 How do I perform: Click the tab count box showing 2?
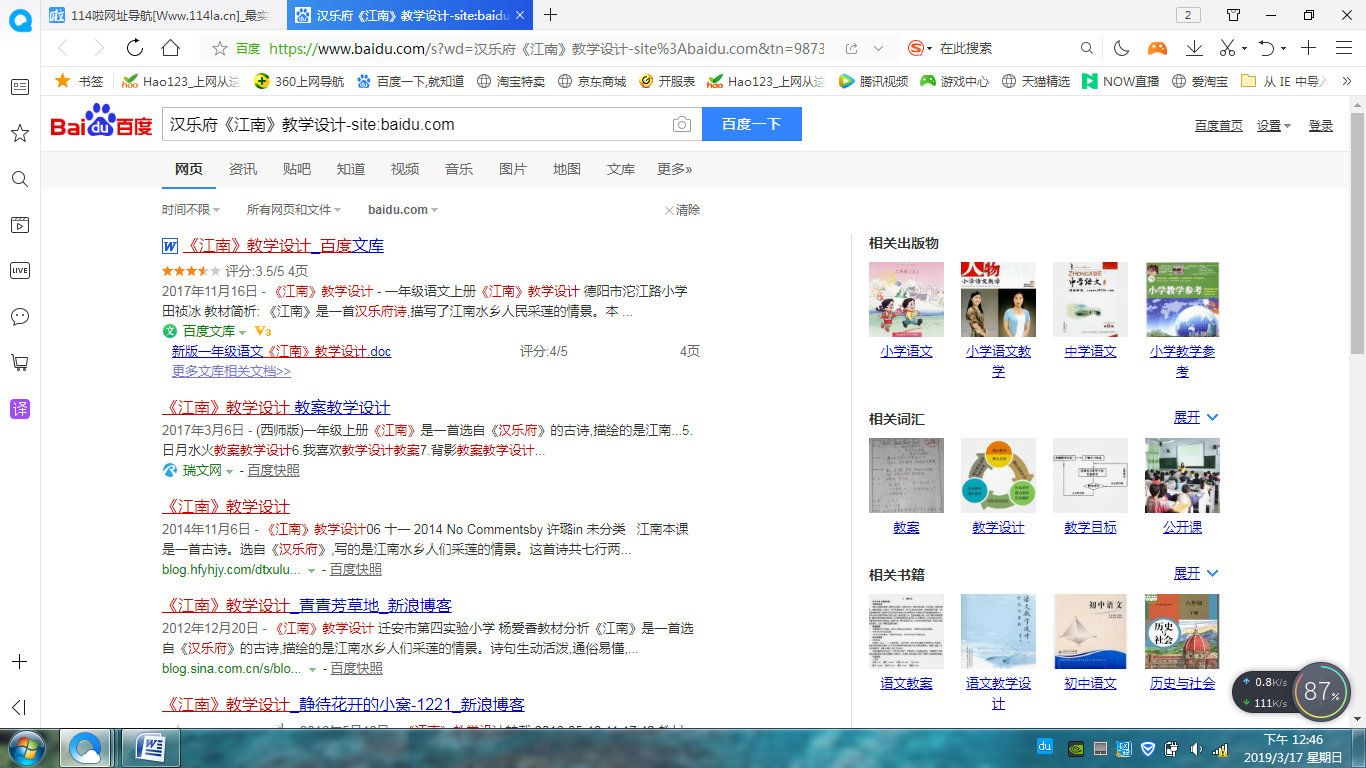pyautogui.click(x=1188, y=15)
